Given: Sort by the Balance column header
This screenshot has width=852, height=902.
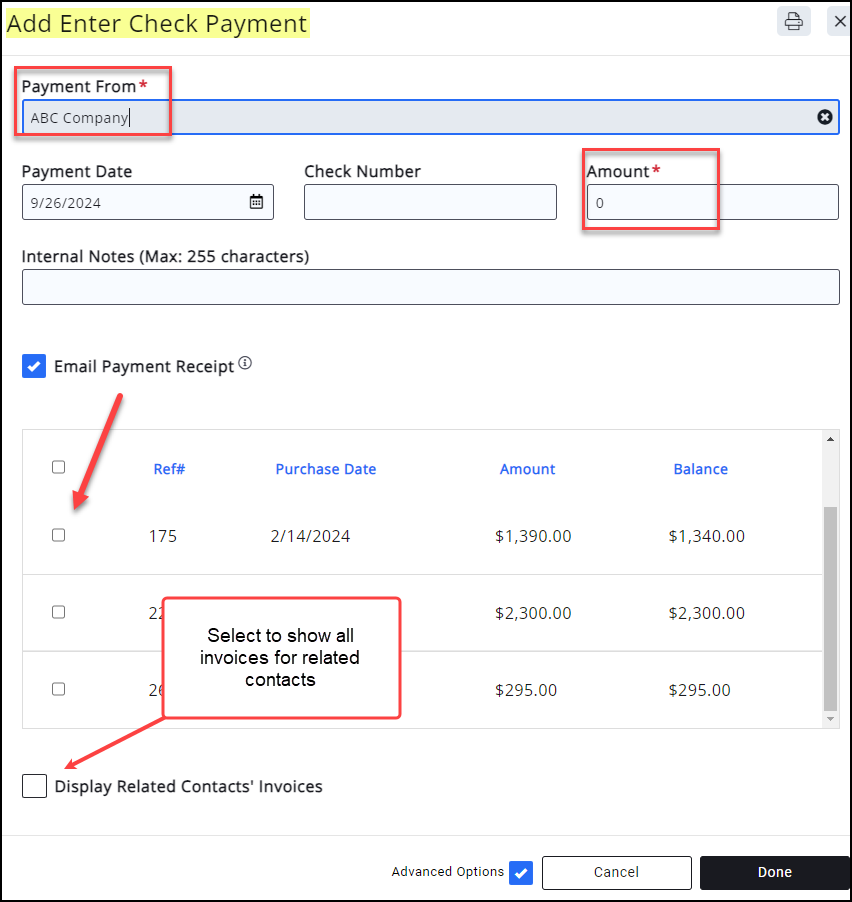Looking at the screenshot, I should click(700, 469).
